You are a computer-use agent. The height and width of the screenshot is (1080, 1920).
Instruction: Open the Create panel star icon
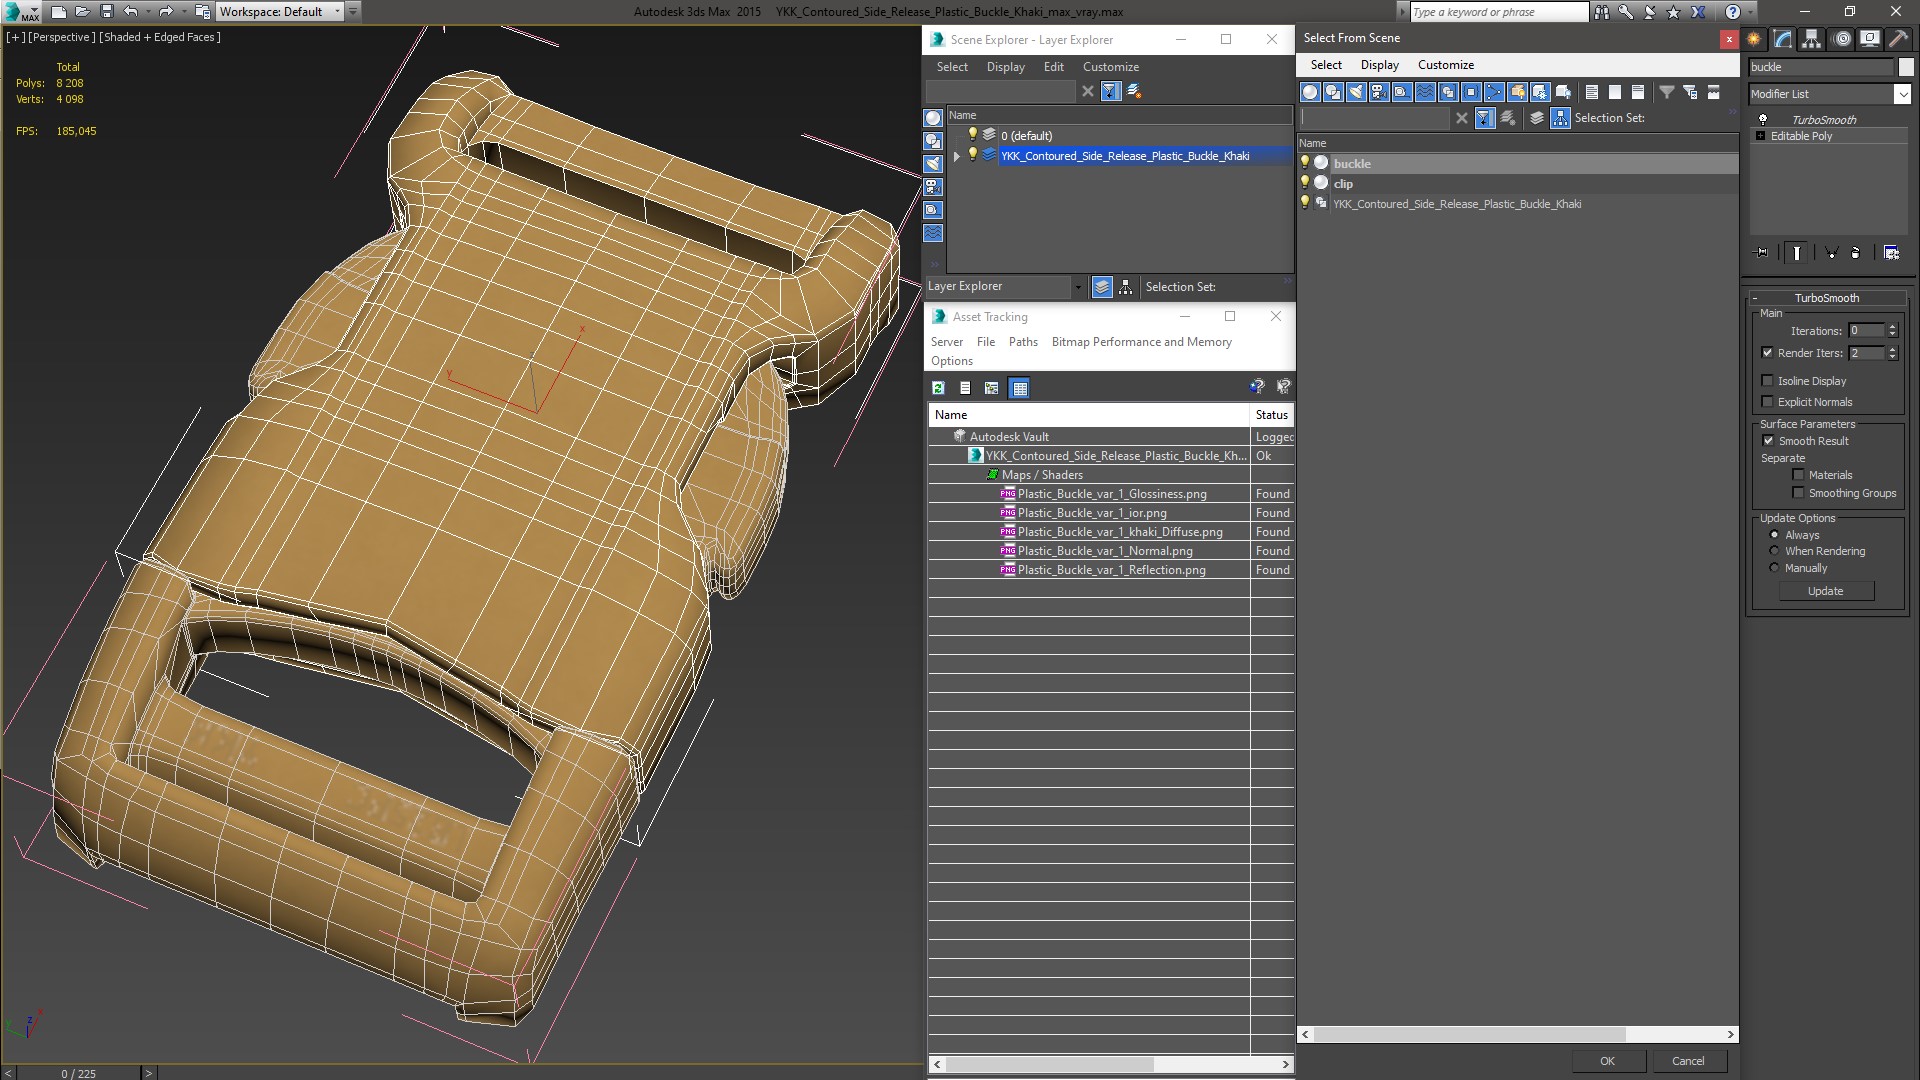point(1754,39)
